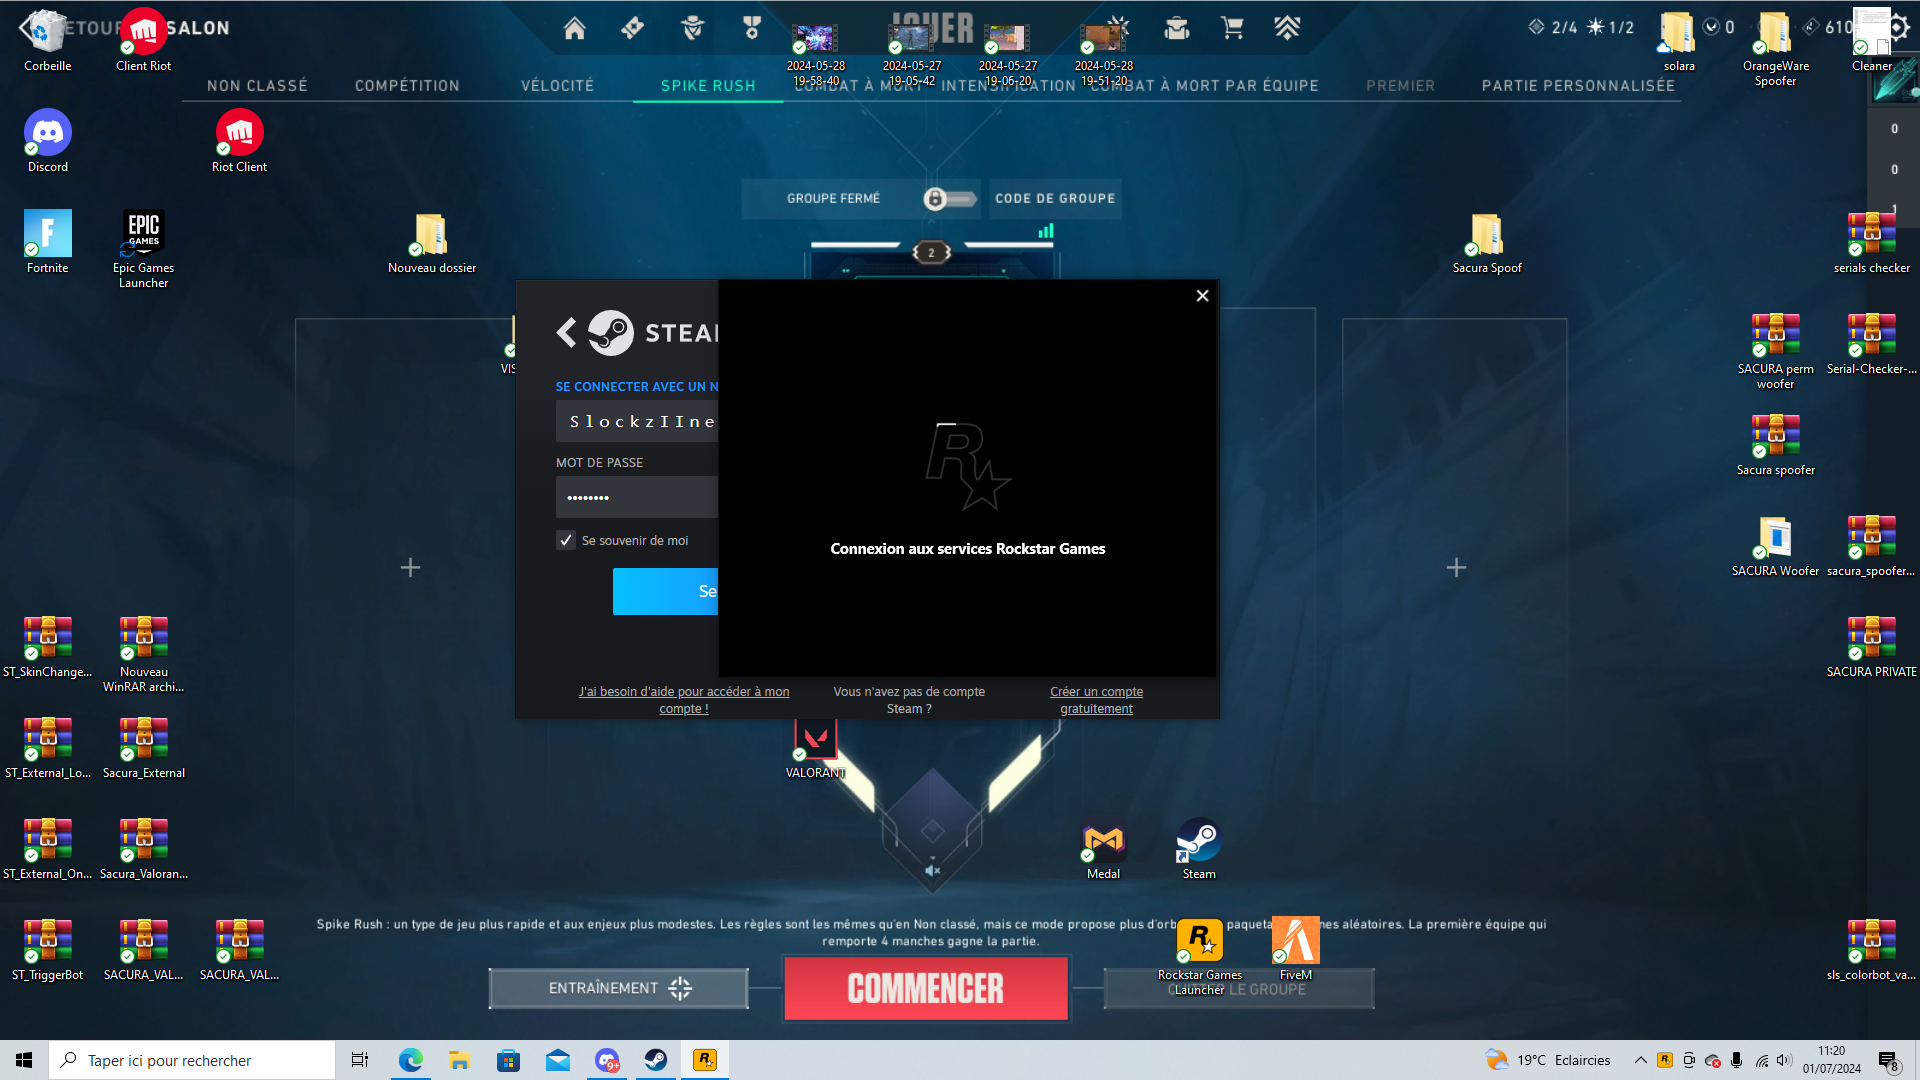
Task: Close the Rockstar Games connection window
Action: (x=1202, y=296)
